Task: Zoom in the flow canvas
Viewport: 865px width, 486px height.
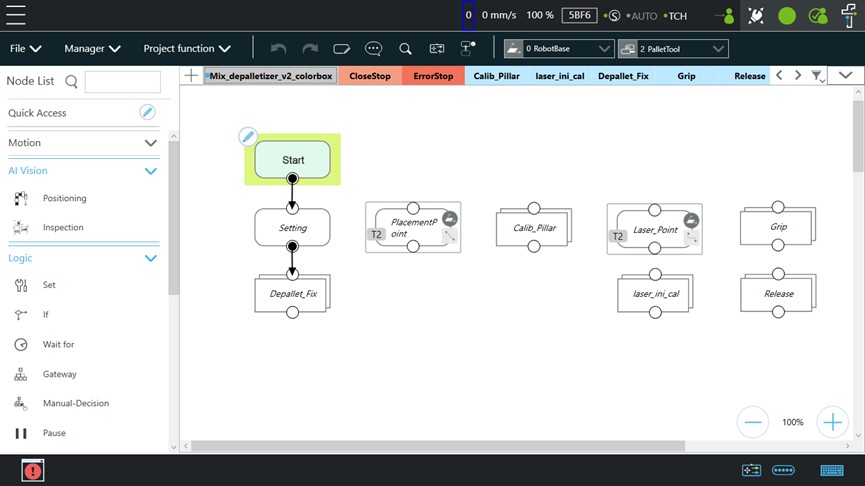Action: click(x=832, y=423)
